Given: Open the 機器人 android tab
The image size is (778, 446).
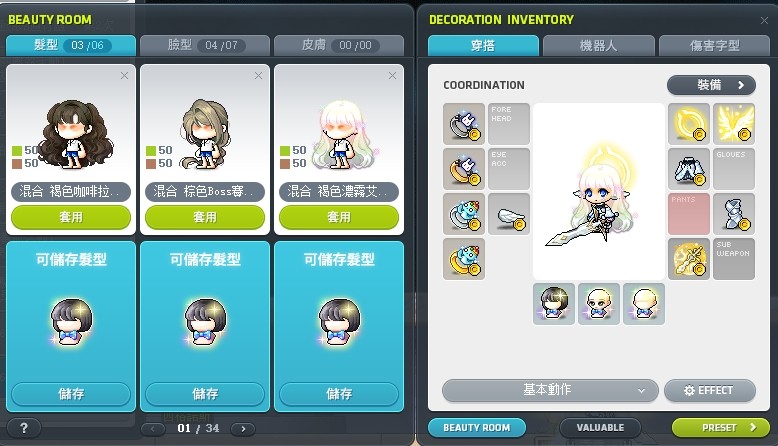Looking at the screenshot, I should tap(598, 46).
